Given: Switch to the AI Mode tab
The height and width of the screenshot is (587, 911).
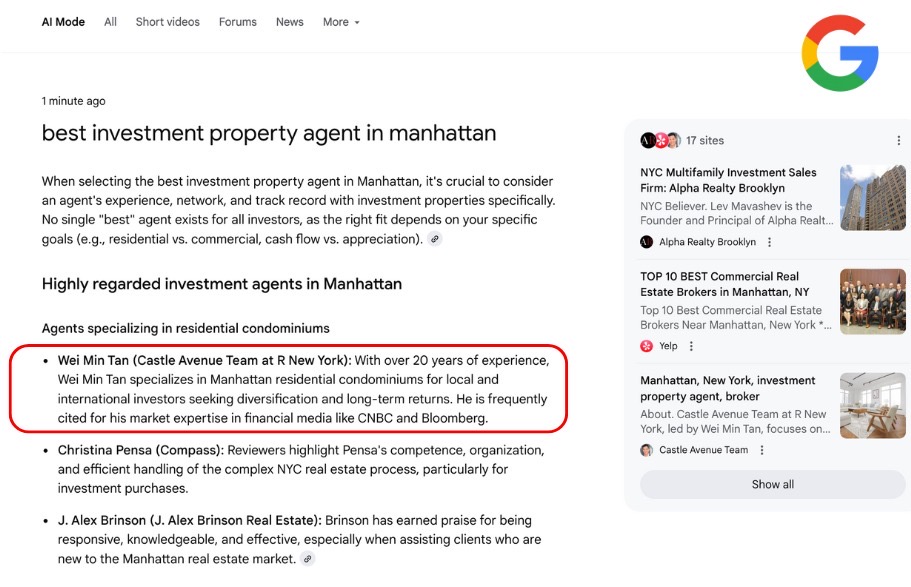Looking at the screenshot, I should click(63, 22).
